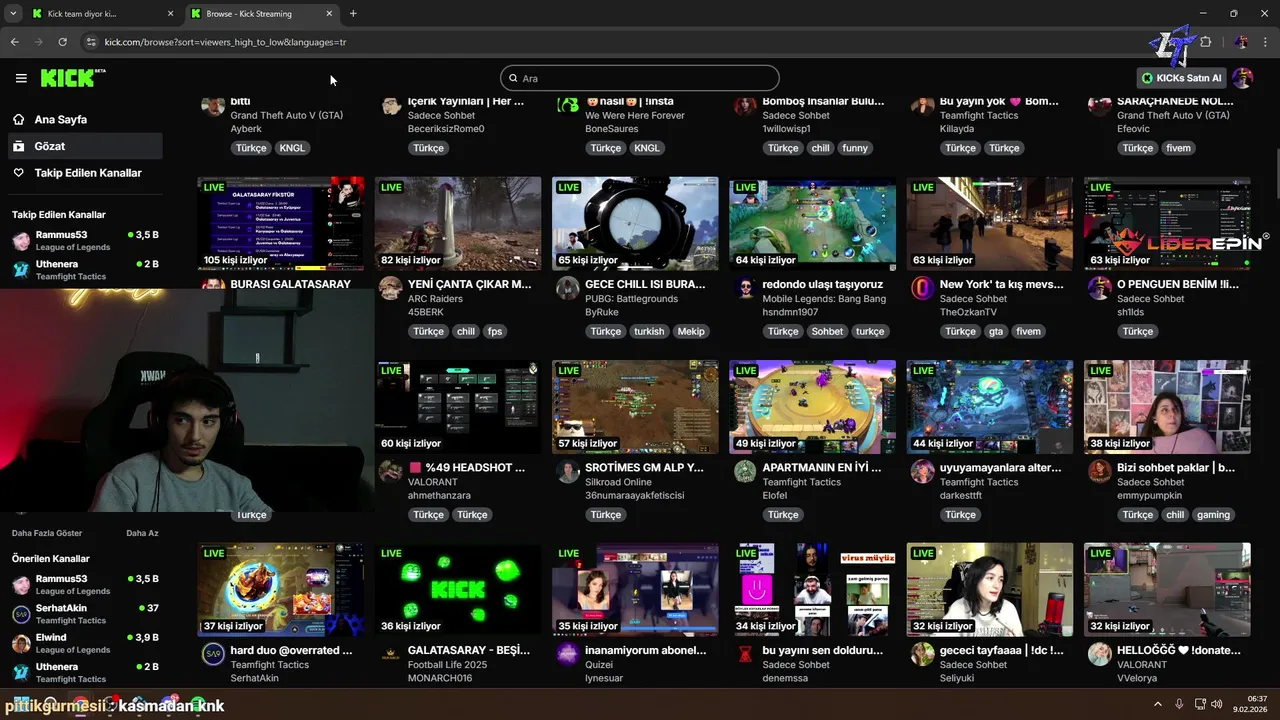Open the 36numaraayakfetiscisi channel avatar
Viewport: 1280px width, 720px height.
point(568,472)
